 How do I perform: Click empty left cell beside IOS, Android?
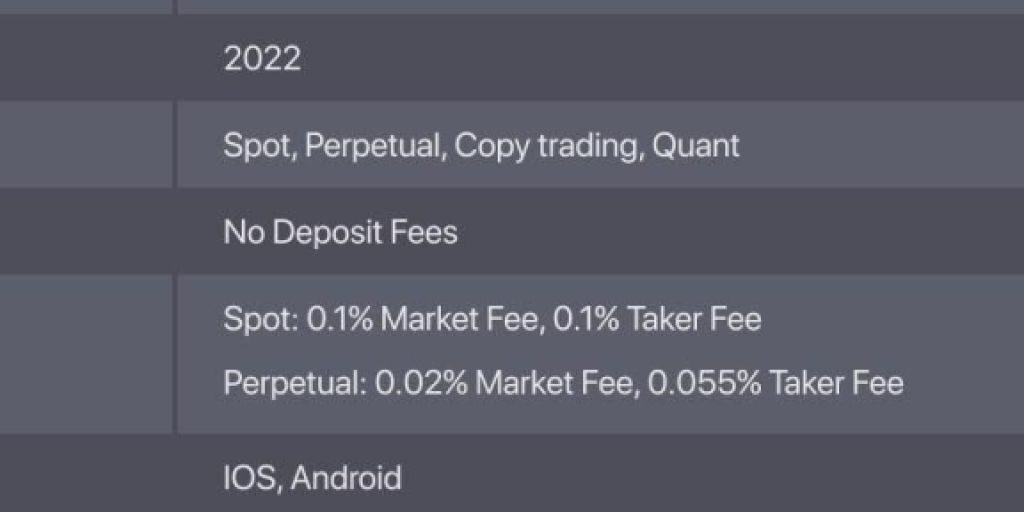(x=87, y=475)
